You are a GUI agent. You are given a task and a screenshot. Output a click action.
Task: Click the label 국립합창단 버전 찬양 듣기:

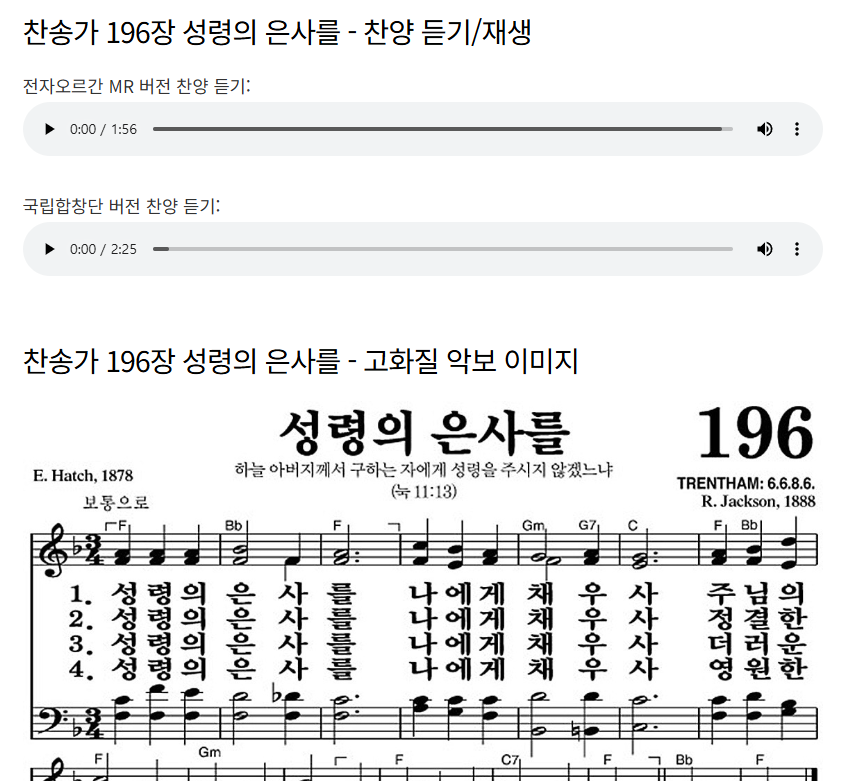[x=122, y=206]
